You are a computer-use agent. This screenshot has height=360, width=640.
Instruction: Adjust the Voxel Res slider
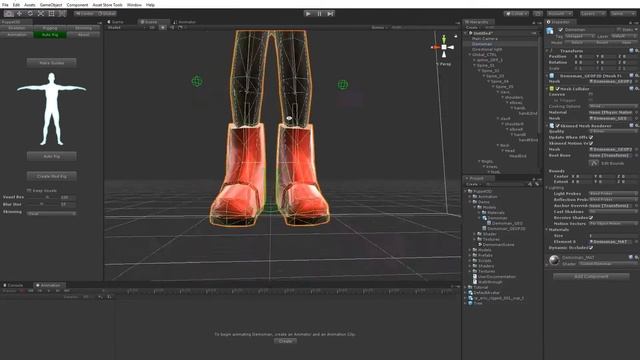point(42,197)
